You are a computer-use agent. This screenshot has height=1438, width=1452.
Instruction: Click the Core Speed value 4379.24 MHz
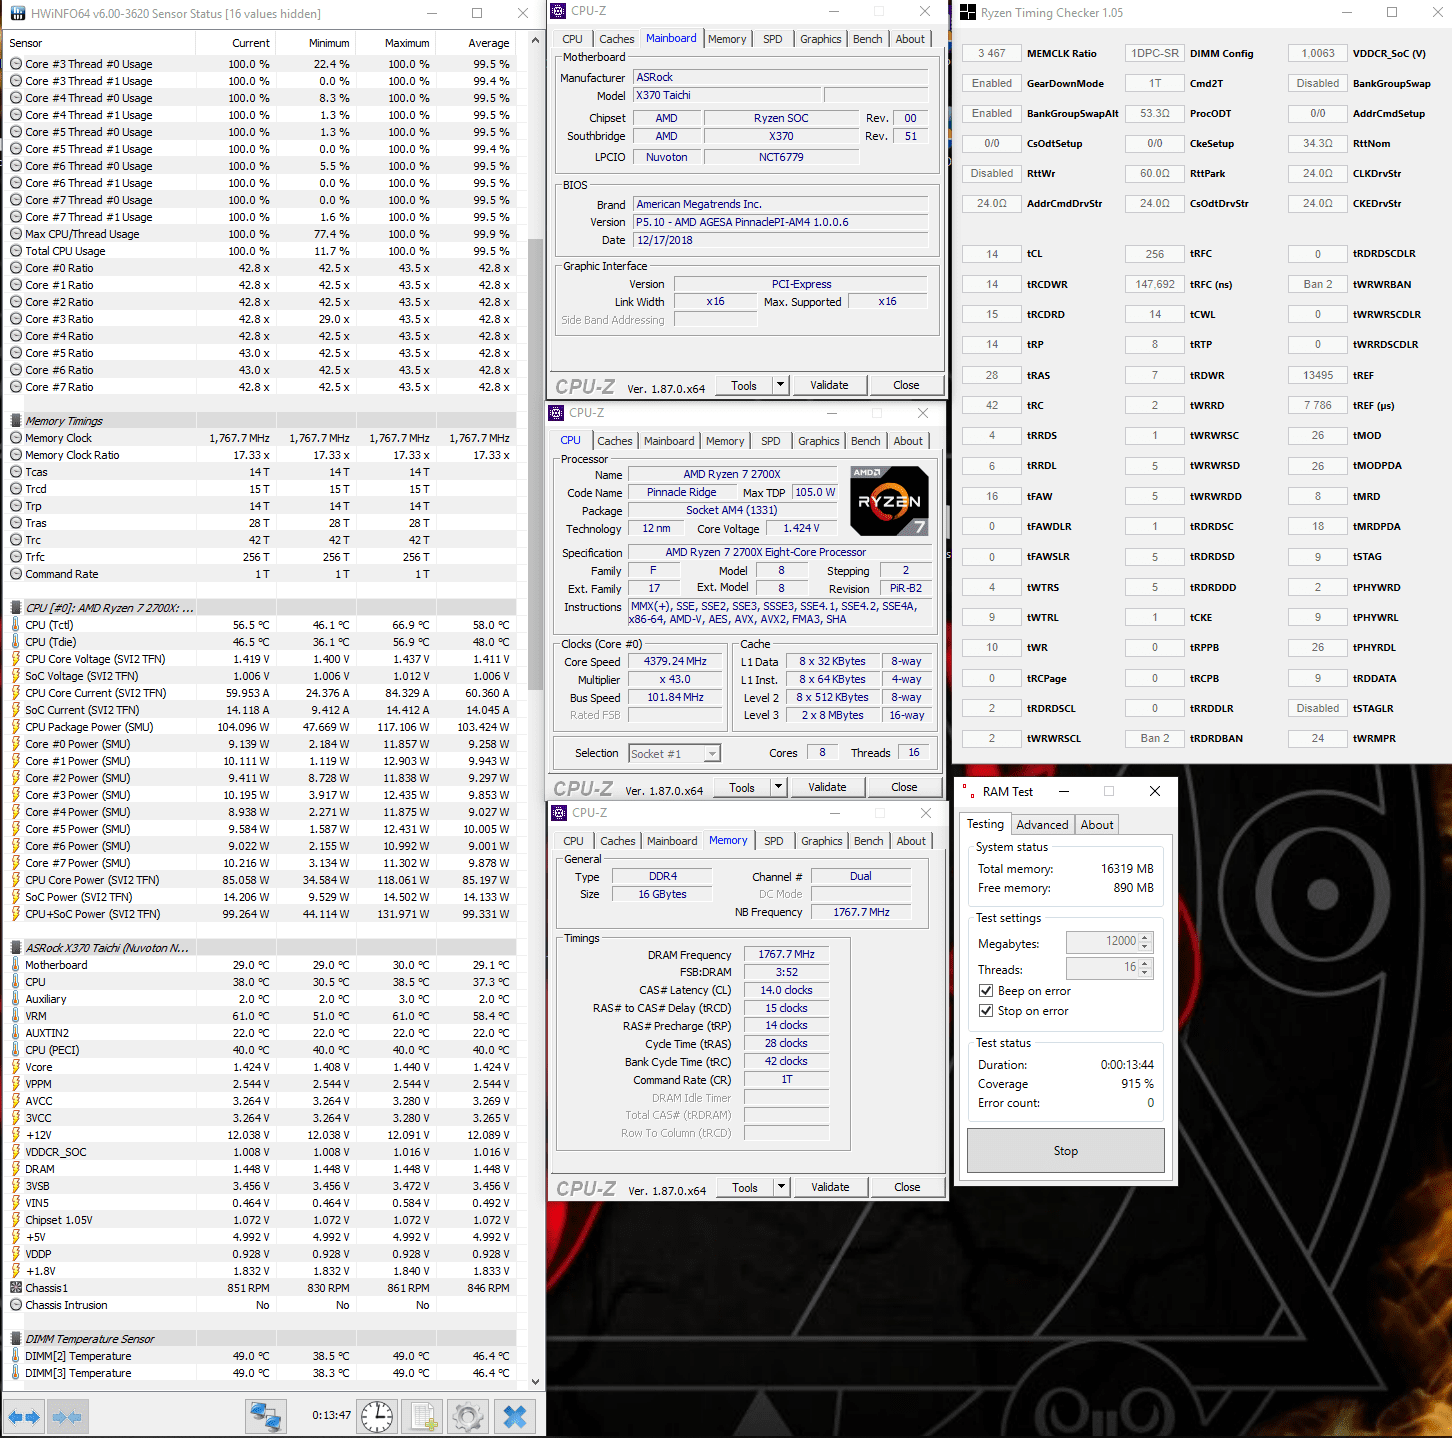pyautogui.click(x=675, y=662)
